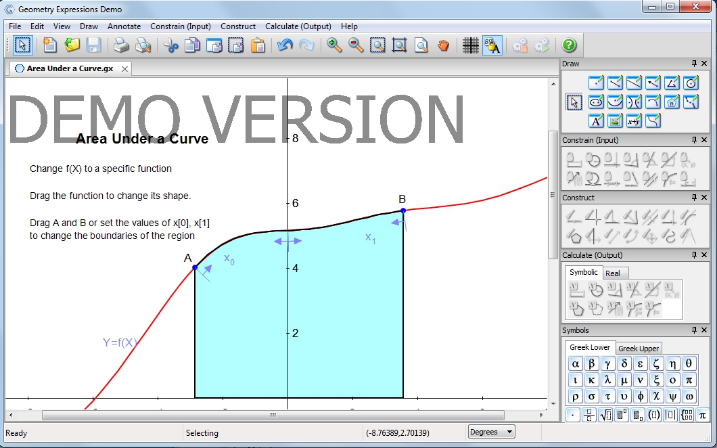The width and height of the screenshot is (717, 448).
Task: Select Zoom to Selection tool
Action: point(377,45)
